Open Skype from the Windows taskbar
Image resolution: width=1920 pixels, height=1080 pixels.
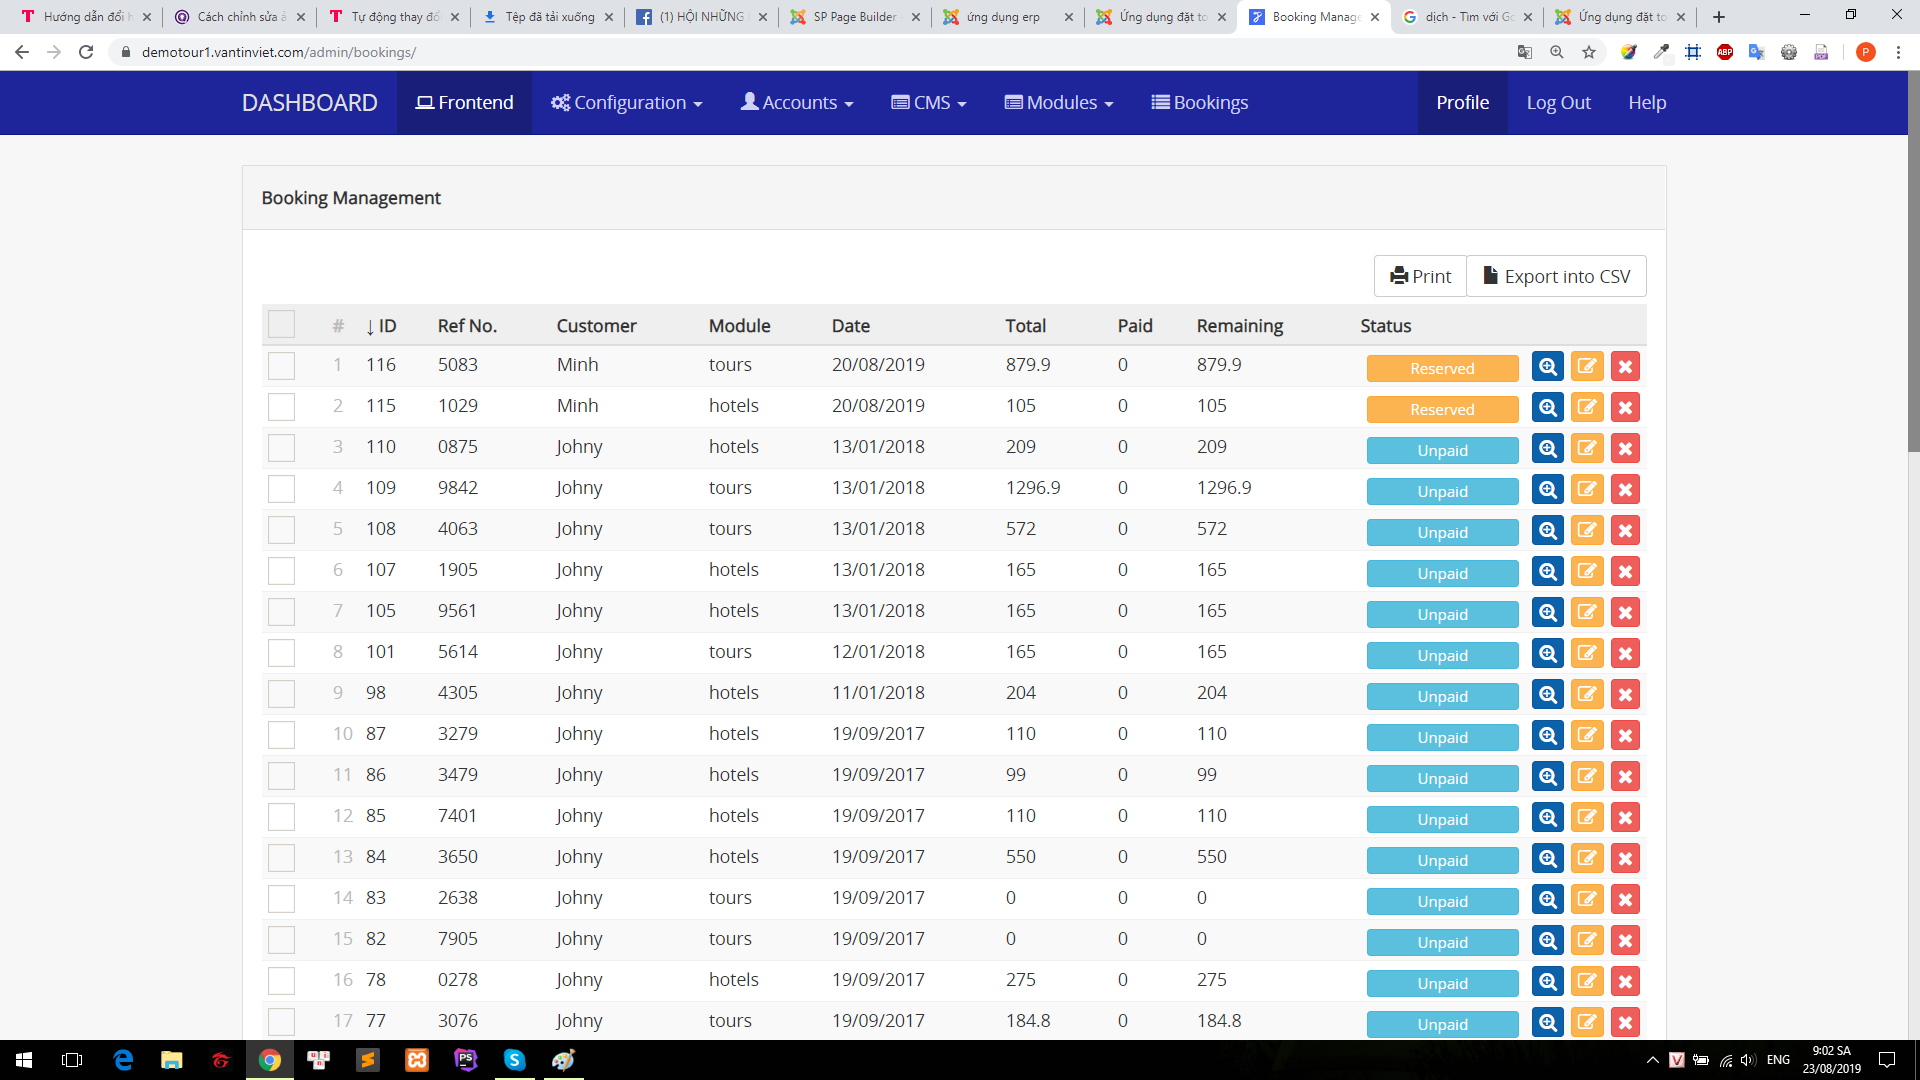coord(514,1060)
